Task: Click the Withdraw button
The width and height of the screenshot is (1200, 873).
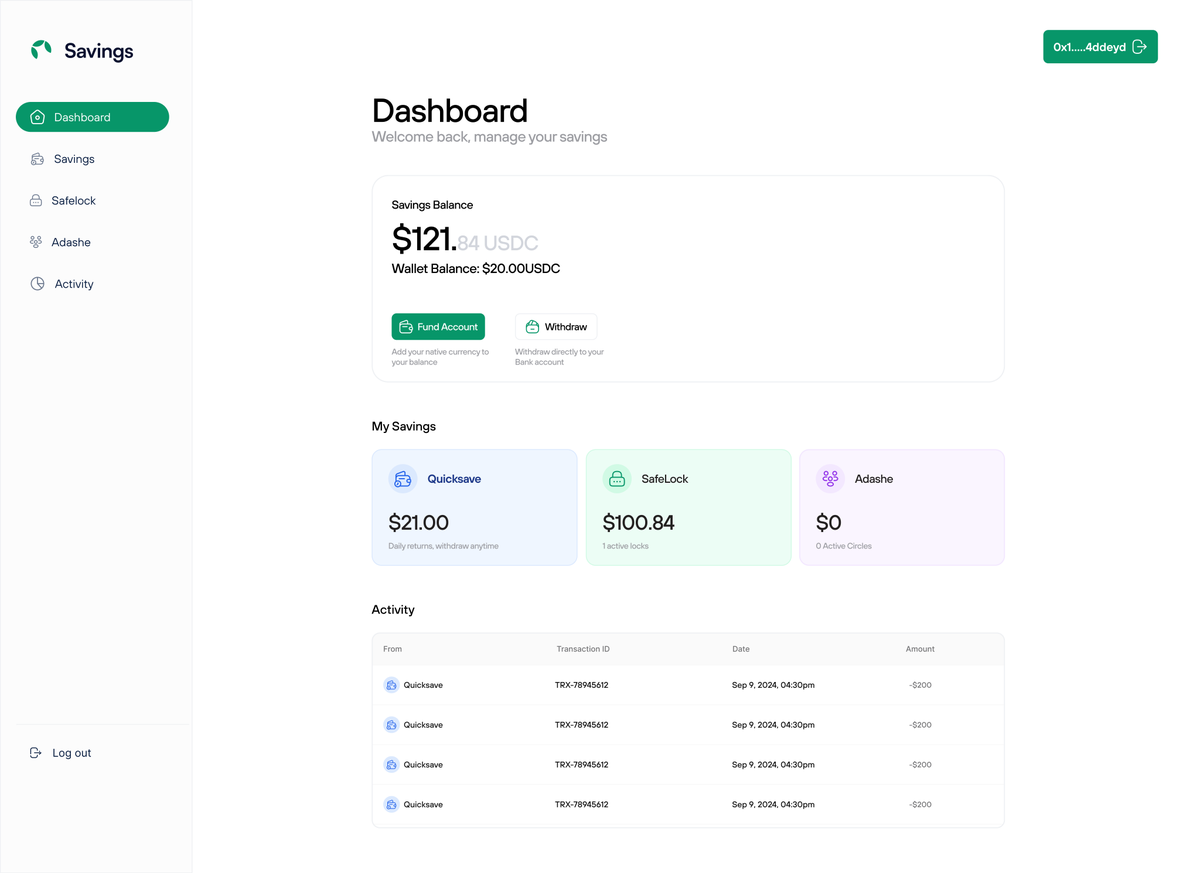Action: pos(556,327)
